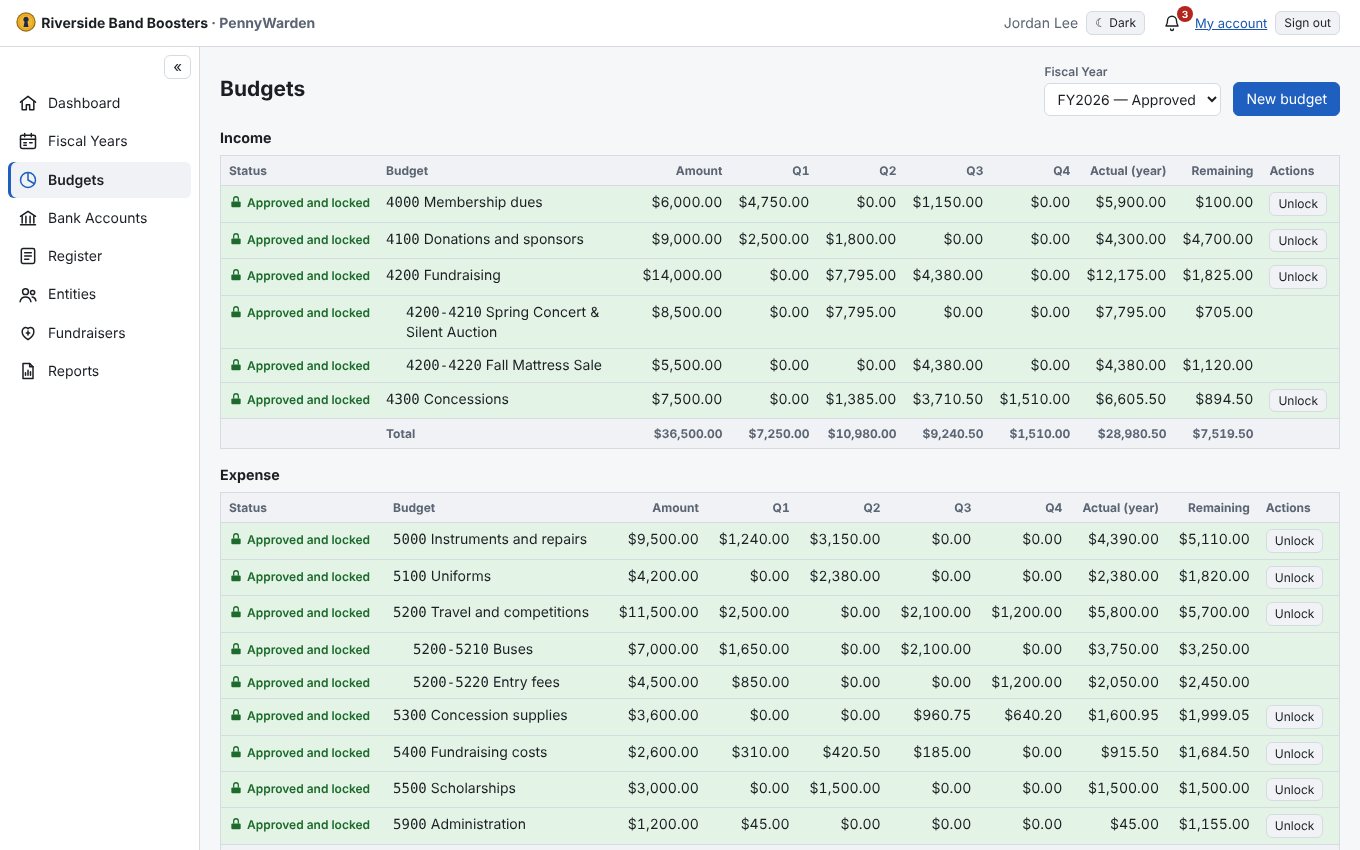
Task: Click the Income total amount $36,500.00
Action: (688, 434)
